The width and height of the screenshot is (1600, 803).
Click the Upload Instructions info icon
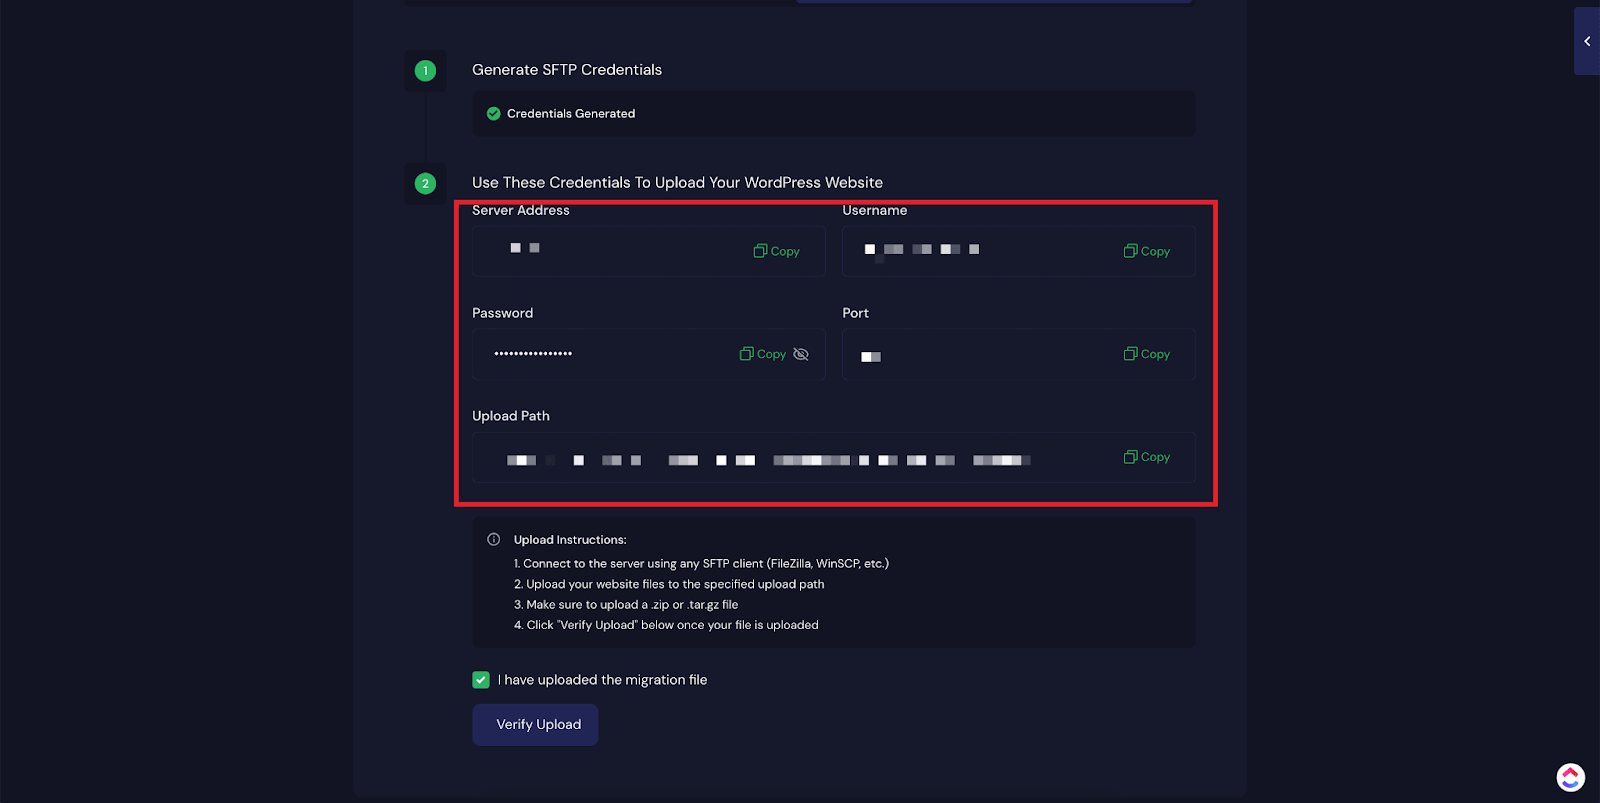coord(493,540)
